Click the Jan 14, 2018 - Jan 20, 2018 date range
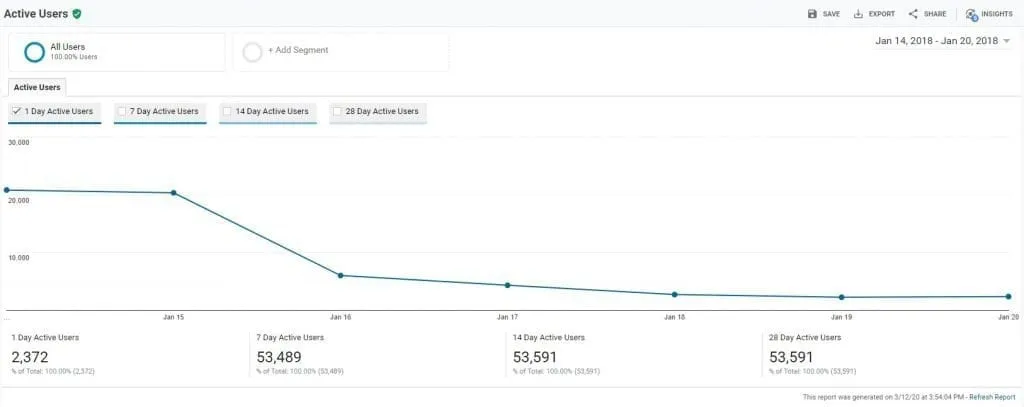1024x407 pixels. (x=936, y=41)
